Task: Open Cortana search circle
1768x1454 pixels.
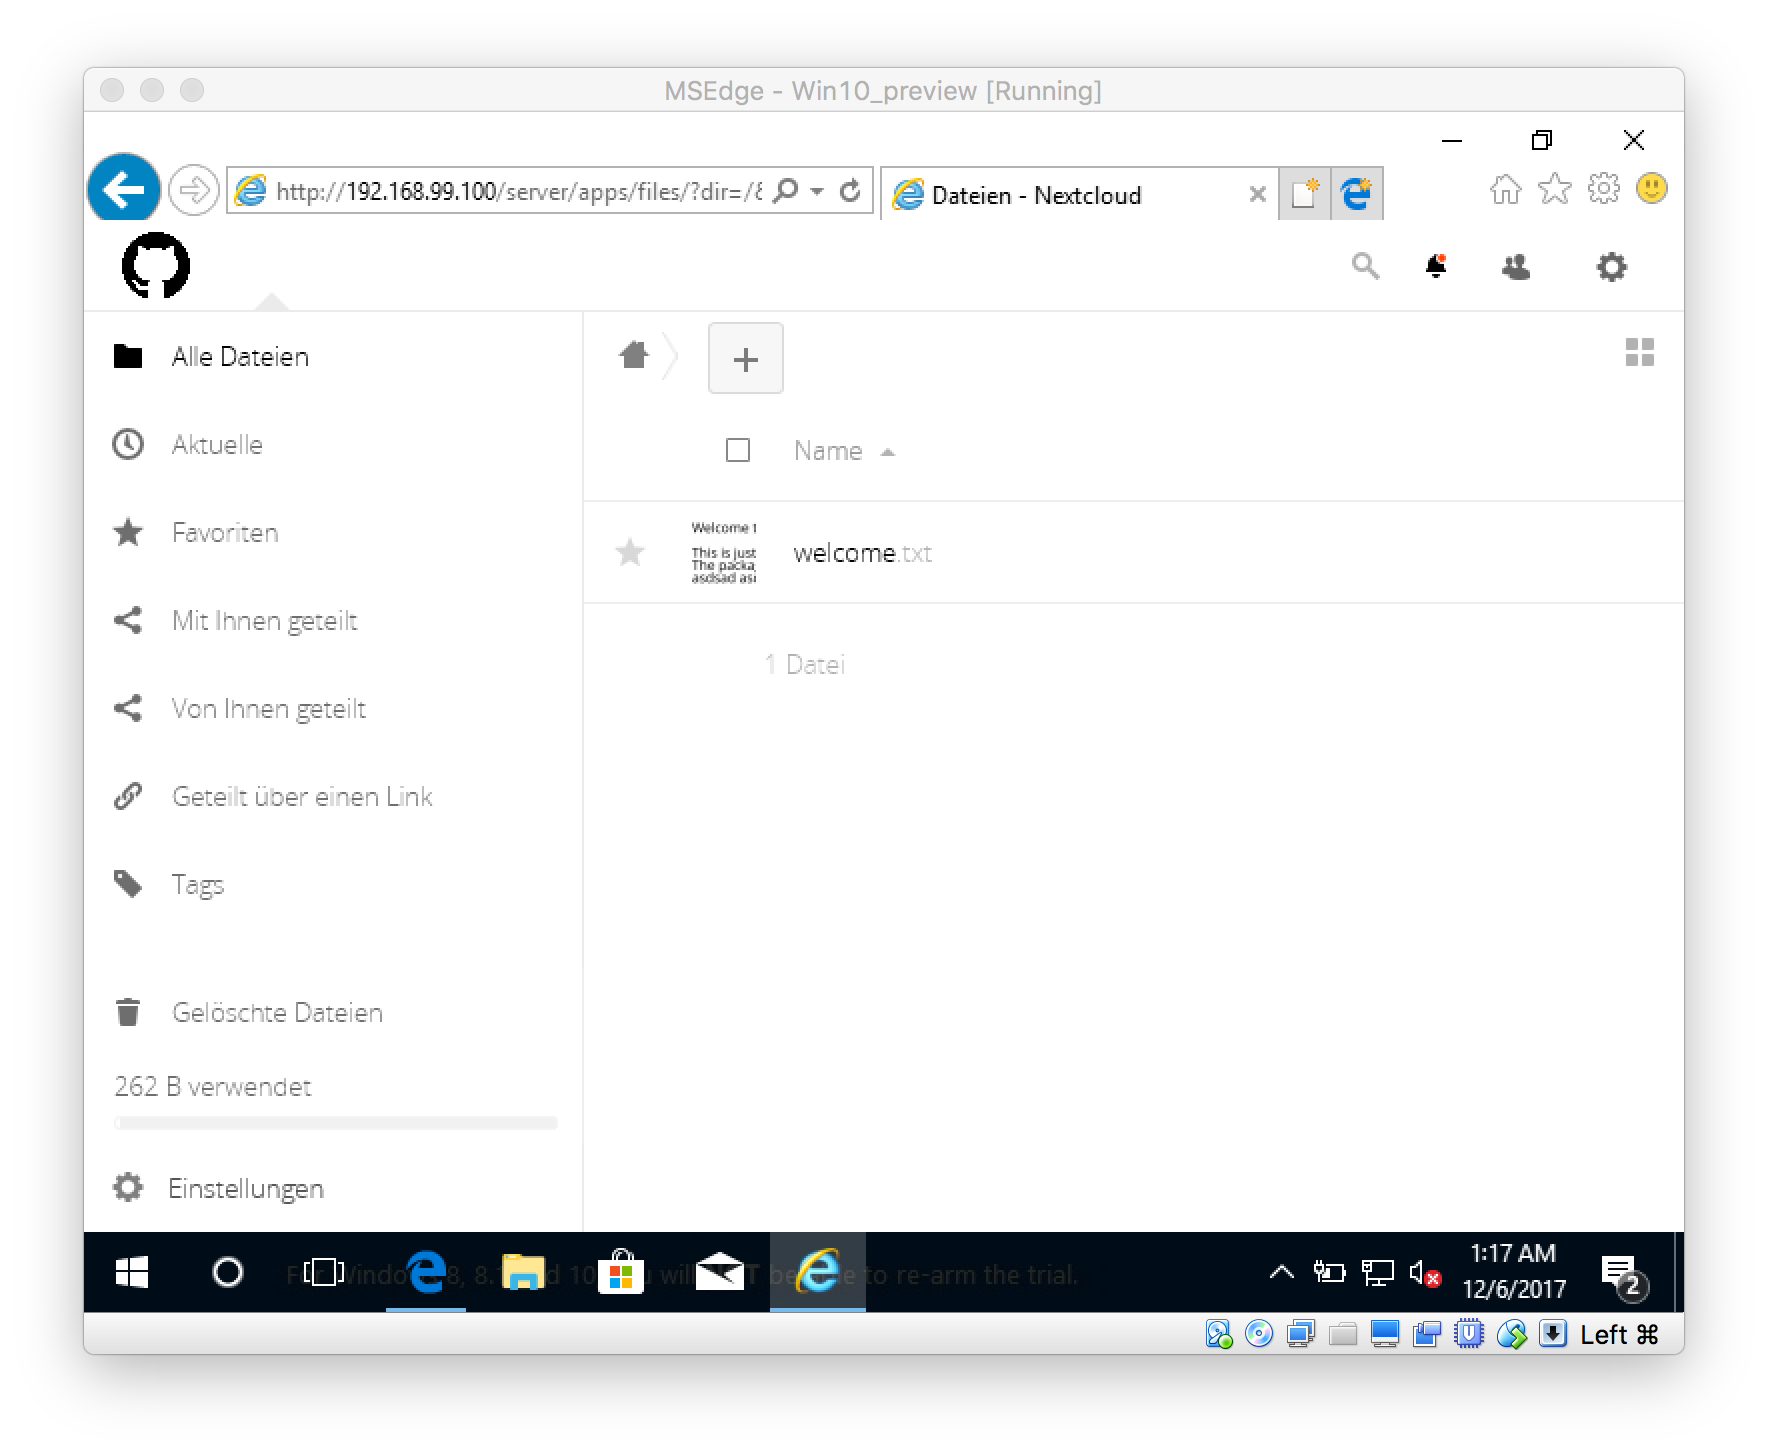Action: point(228,1273)
